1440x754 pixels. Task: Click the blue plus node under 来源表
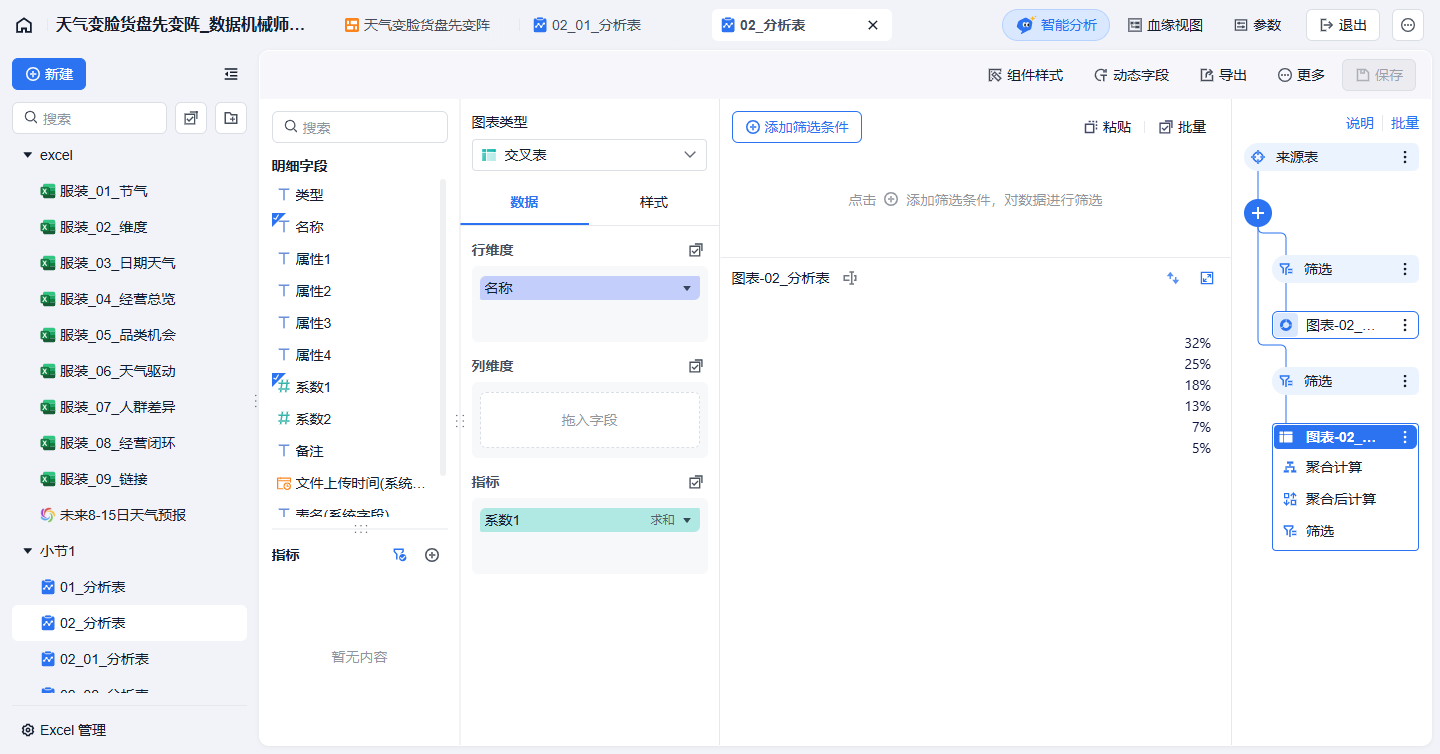pos(1258,213)
